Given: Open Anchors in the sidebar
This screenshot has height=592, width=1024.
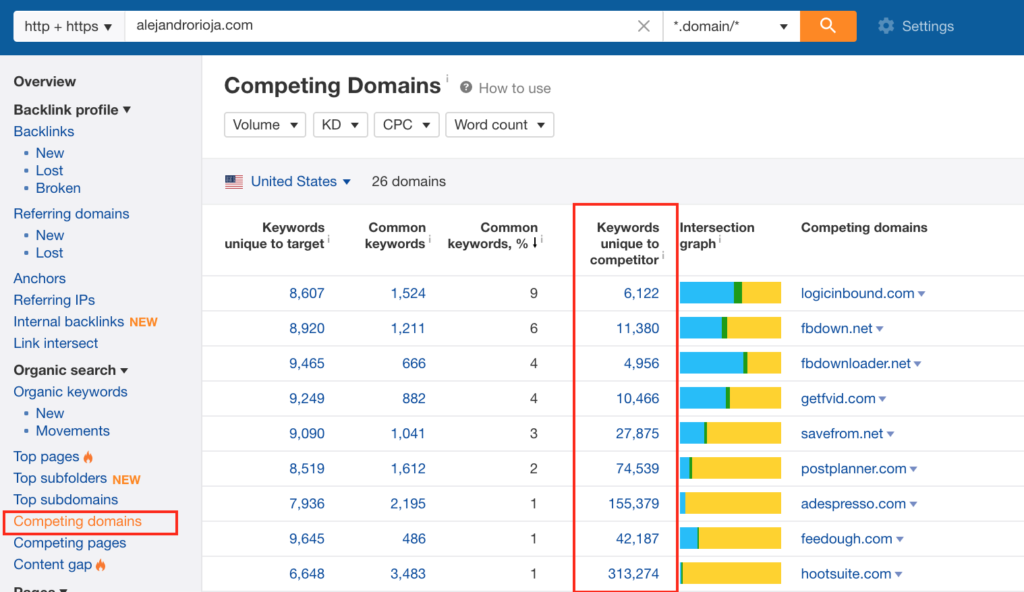Looking at the screenshot, I should 39,278.
